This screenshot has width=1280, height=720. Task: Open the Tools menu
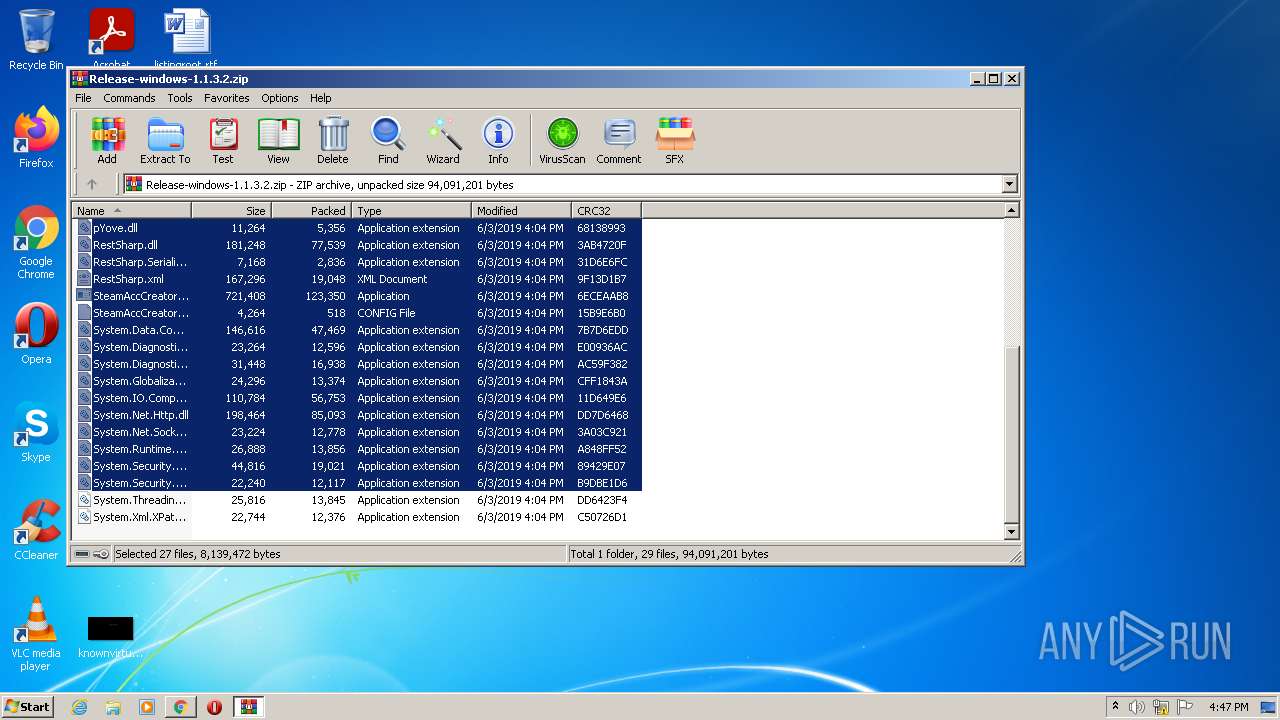[180, 98]
